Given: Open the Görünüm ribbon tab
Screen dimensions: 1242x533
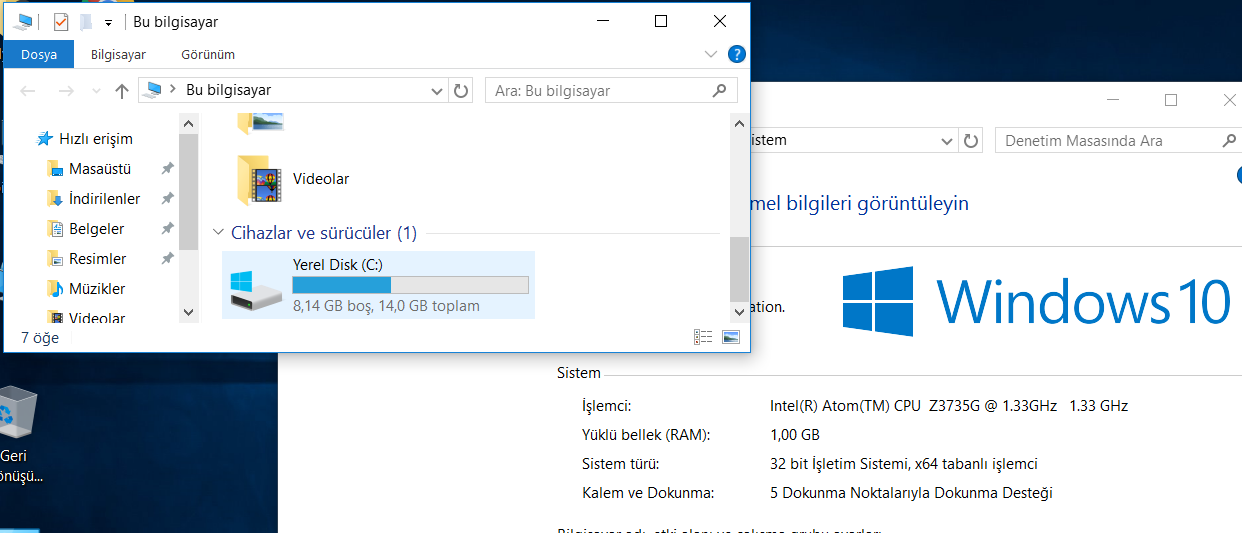Looking at the screenshot, I should coord(208,54).
